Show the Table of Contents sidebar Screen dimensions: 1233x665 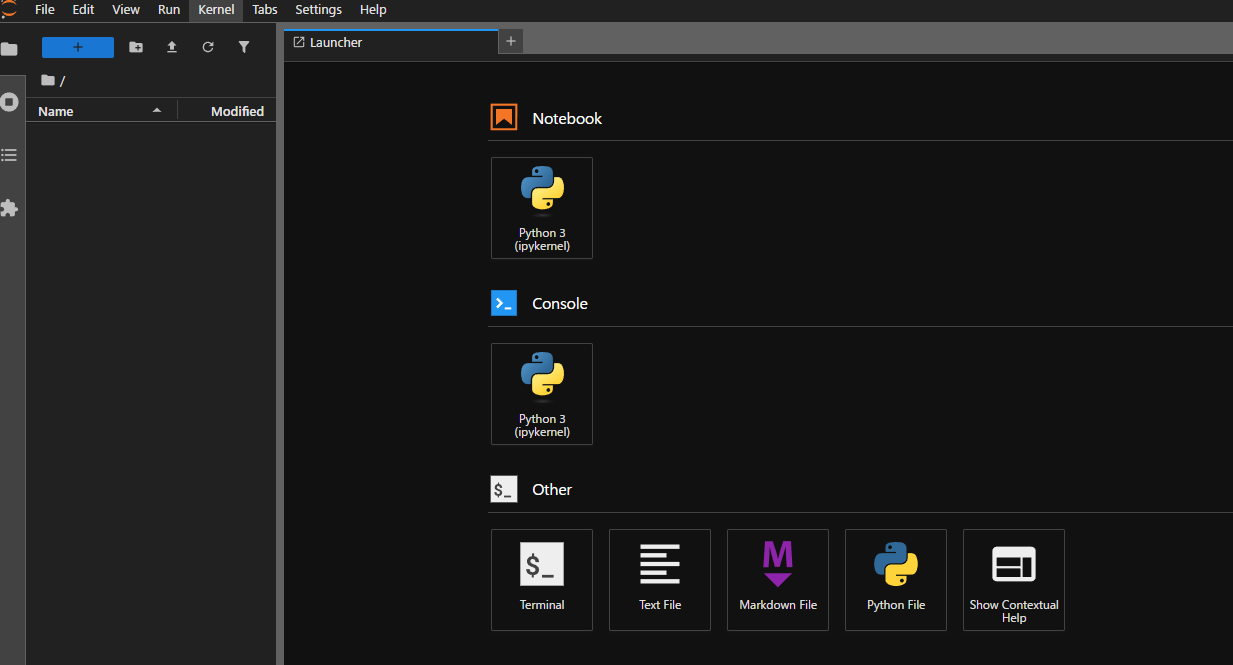[10, 155]
